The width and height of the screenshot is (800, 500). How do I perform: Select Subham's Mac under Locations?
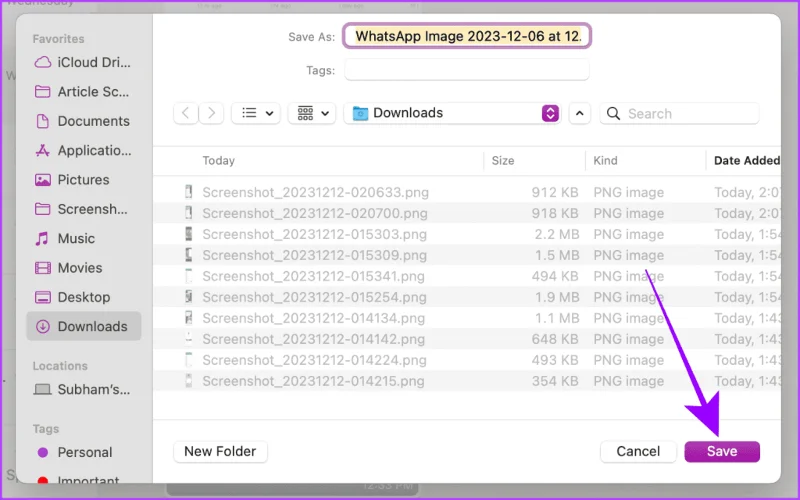83,389
